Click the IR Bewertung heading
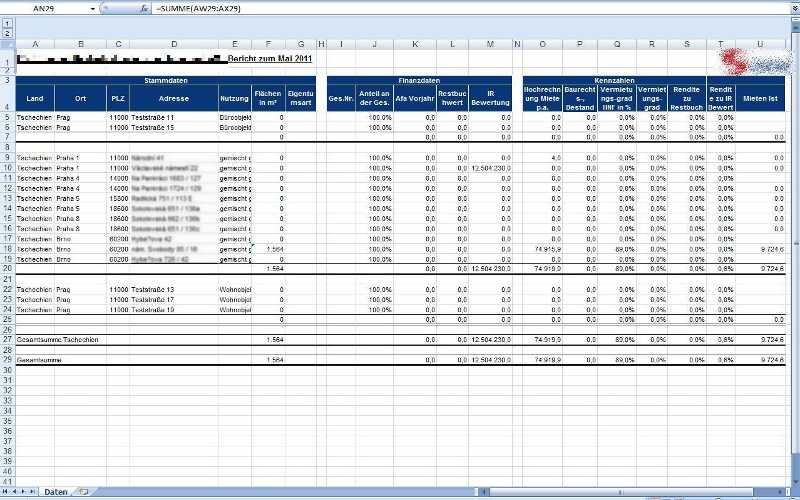Screen dimensions: 800x500 (x=490, y=98)
